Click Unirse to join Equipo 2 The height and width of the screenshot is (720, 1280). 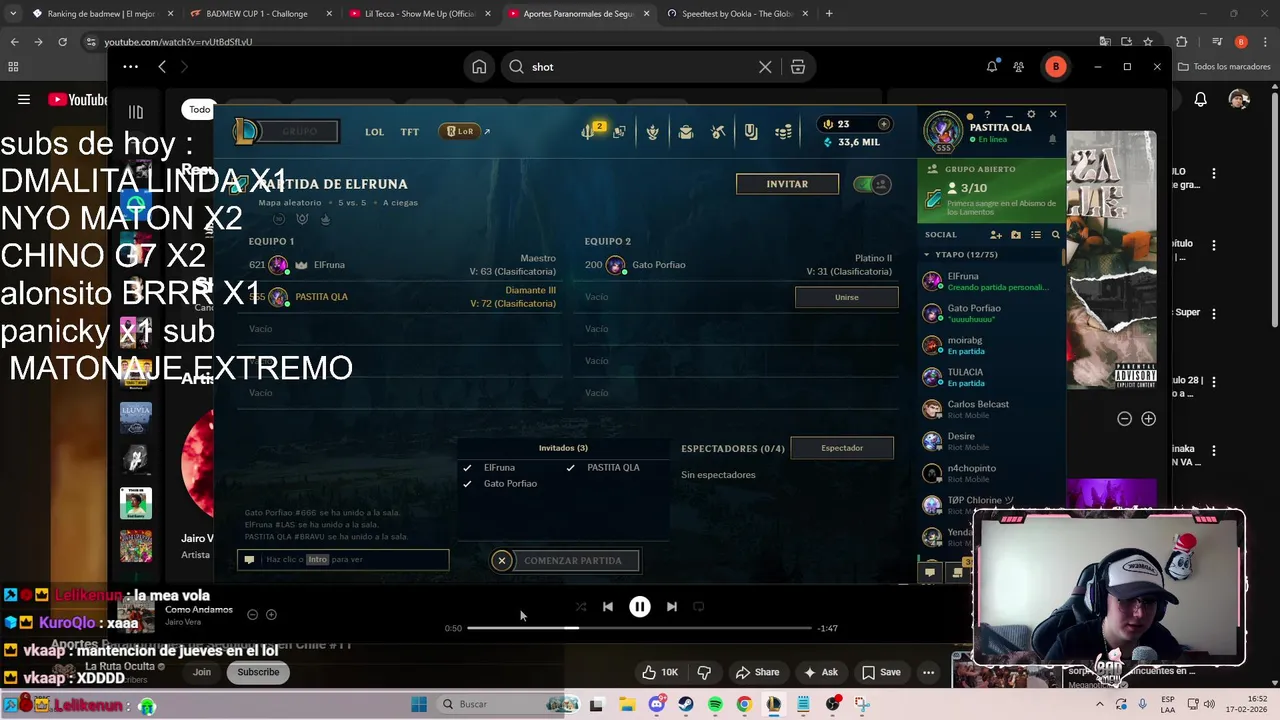point(846,297)
